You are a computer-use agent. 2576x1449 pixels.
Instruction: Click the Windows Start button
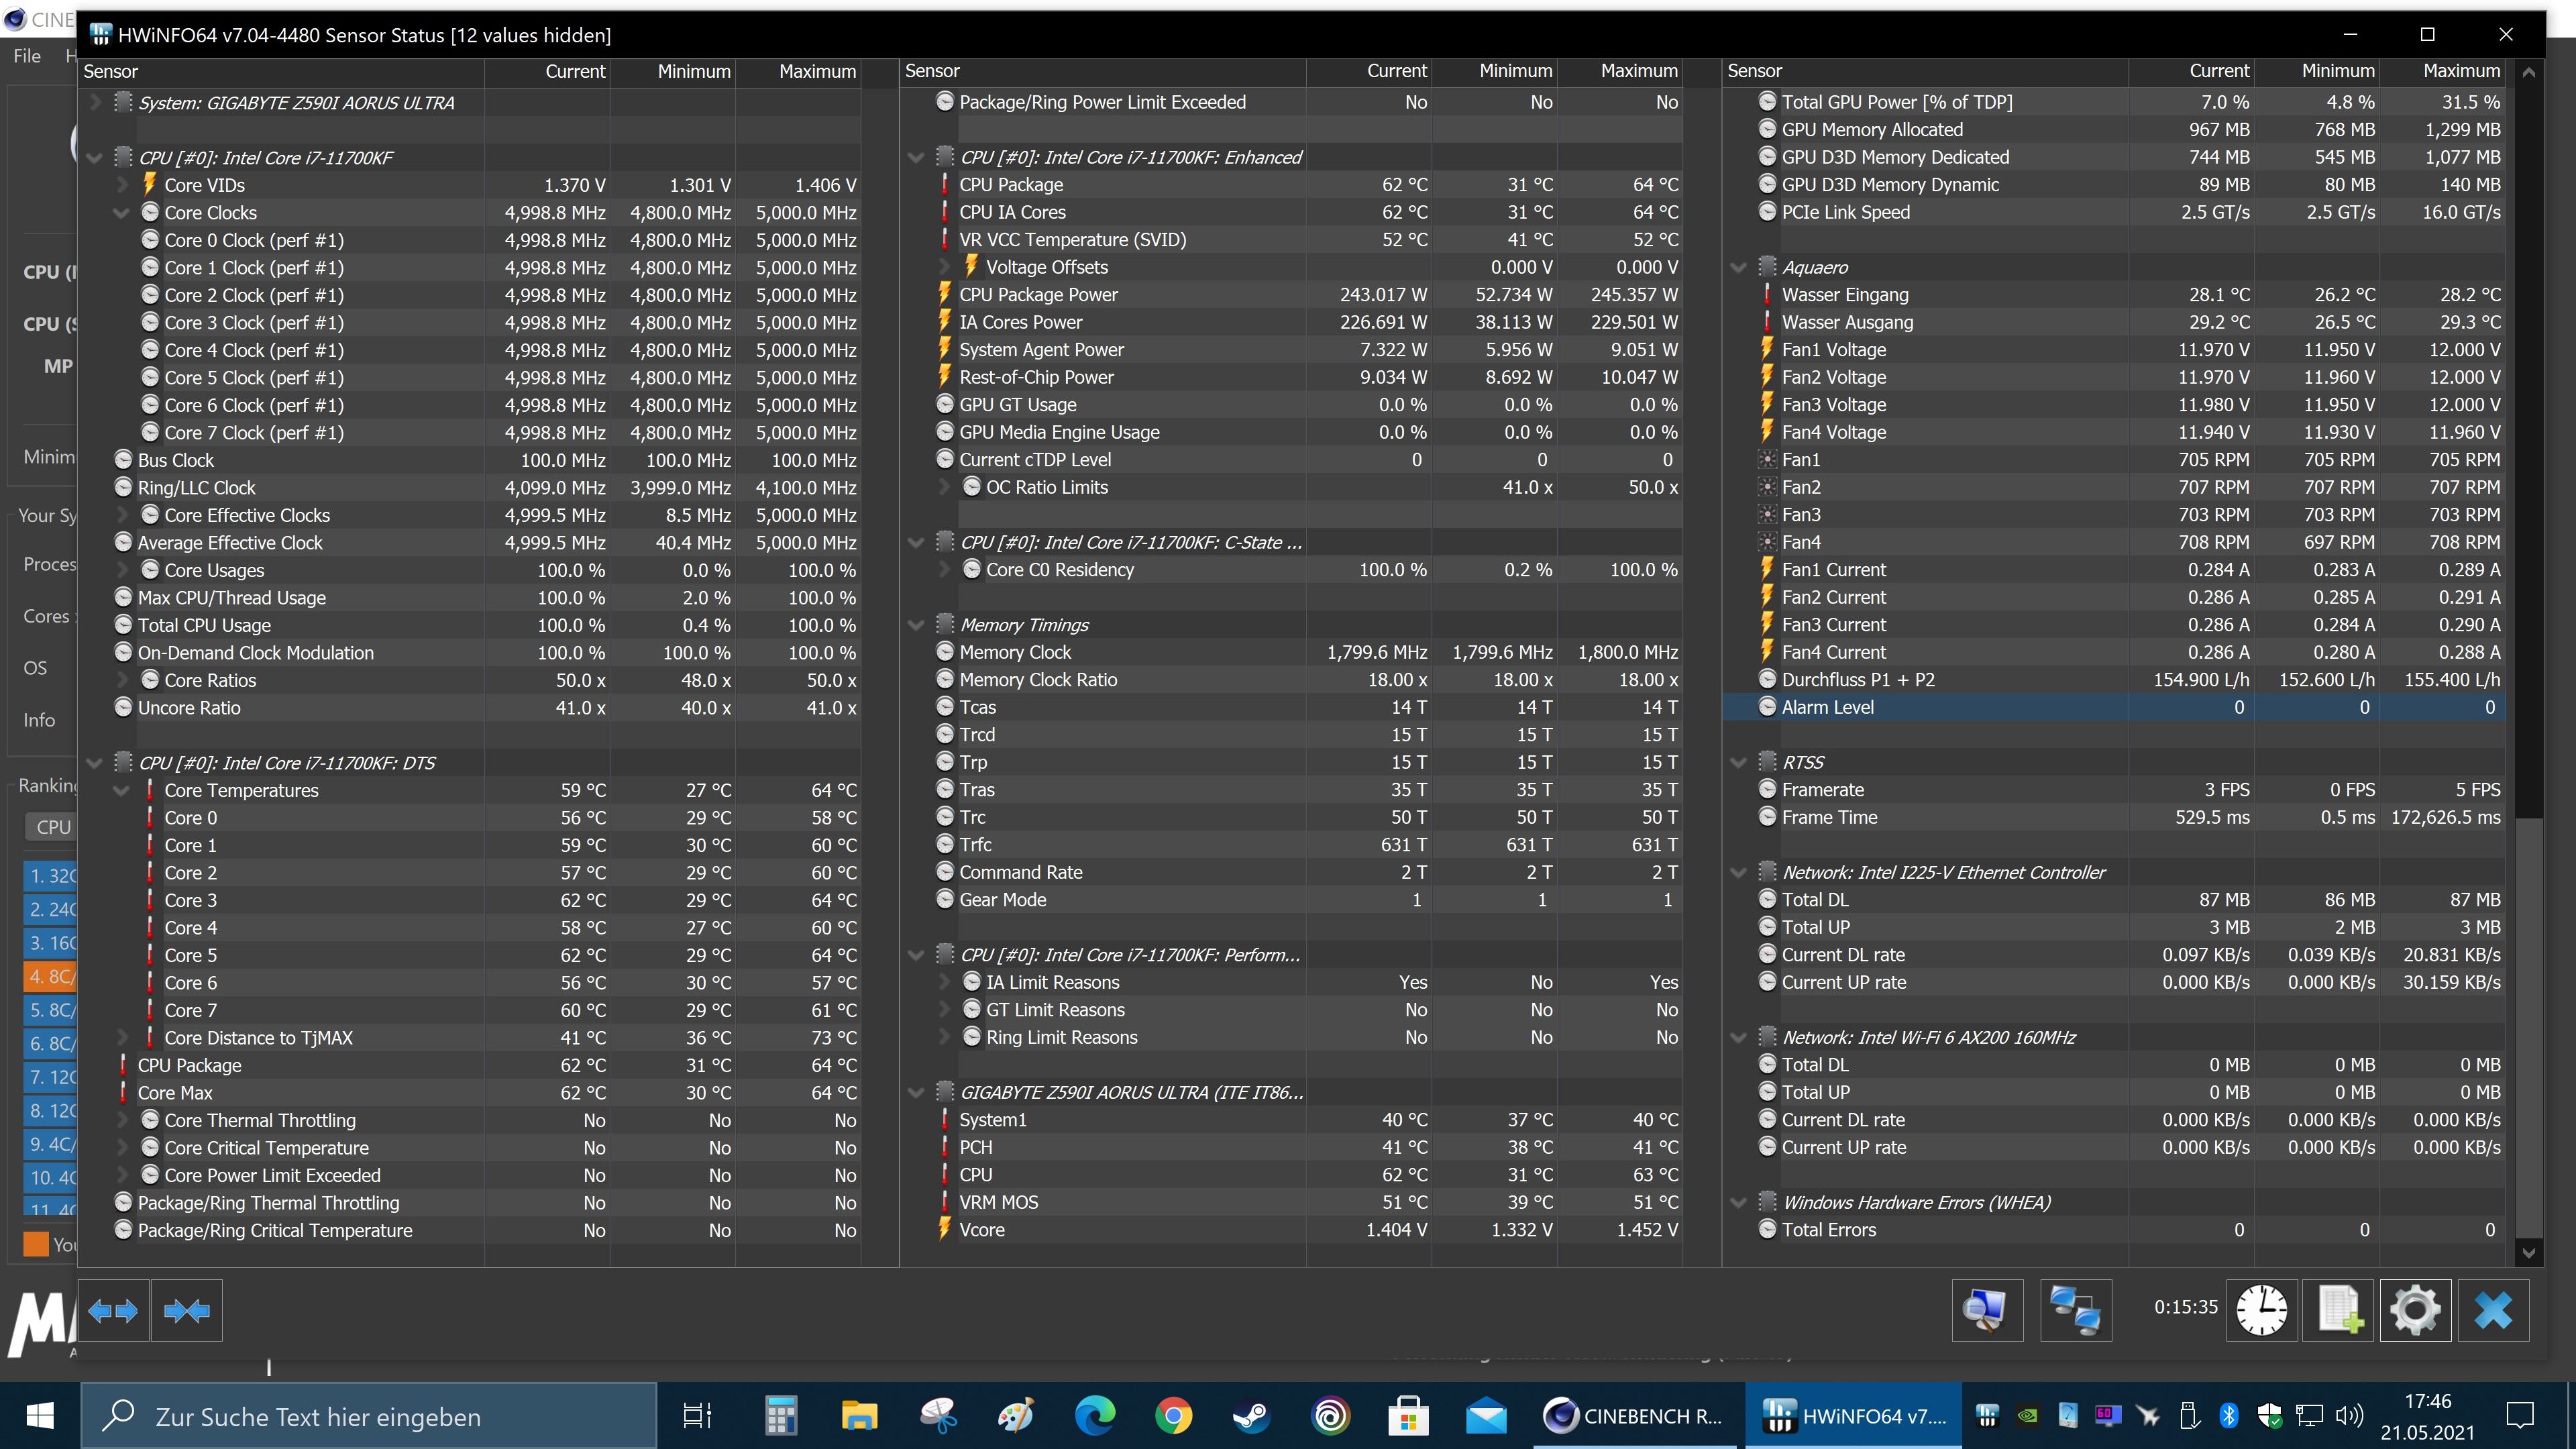point(40,1416)
